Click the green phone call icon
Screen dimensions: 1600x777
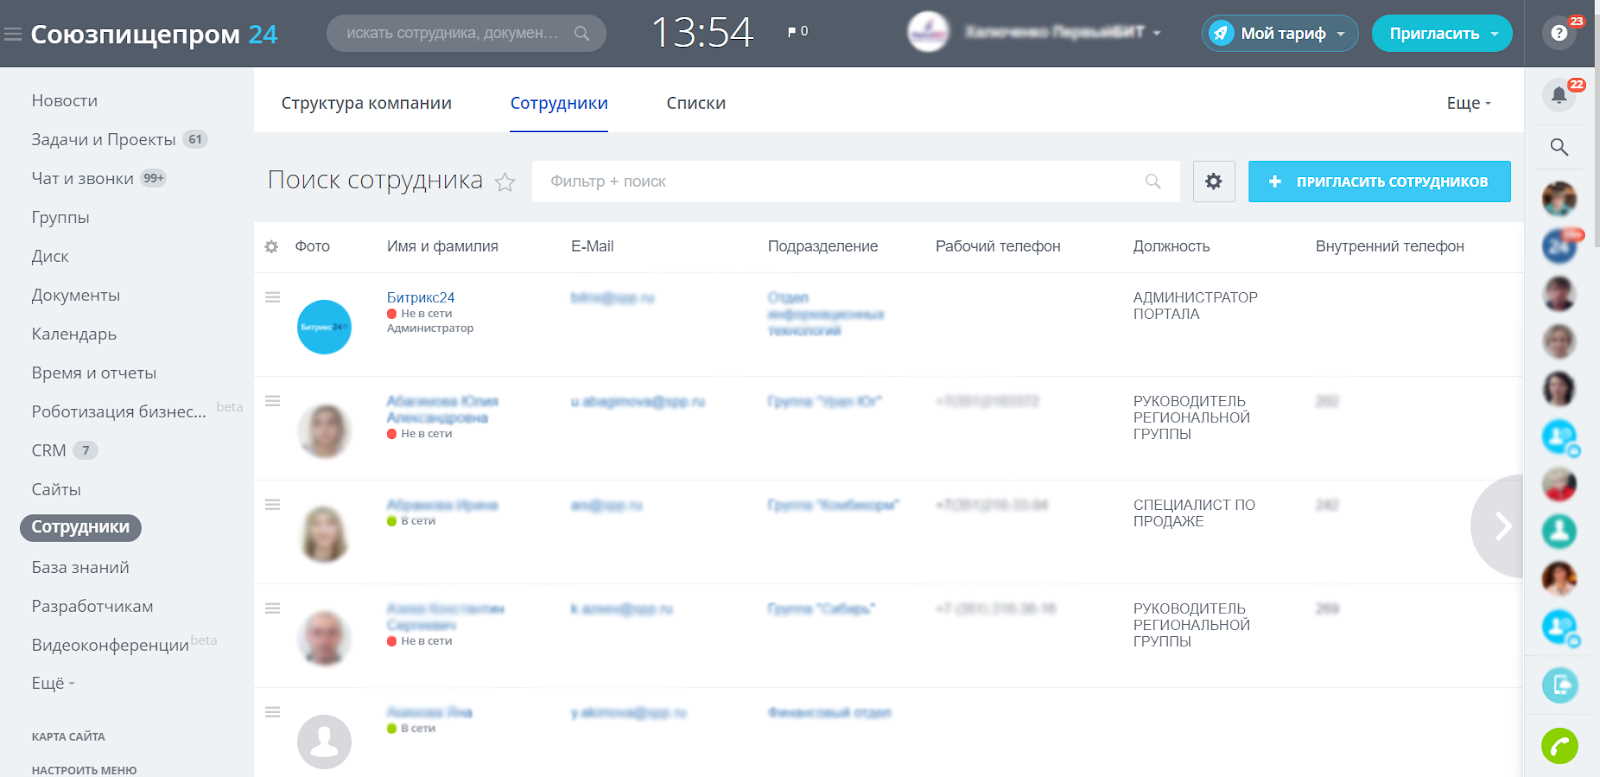[1558, 745]
